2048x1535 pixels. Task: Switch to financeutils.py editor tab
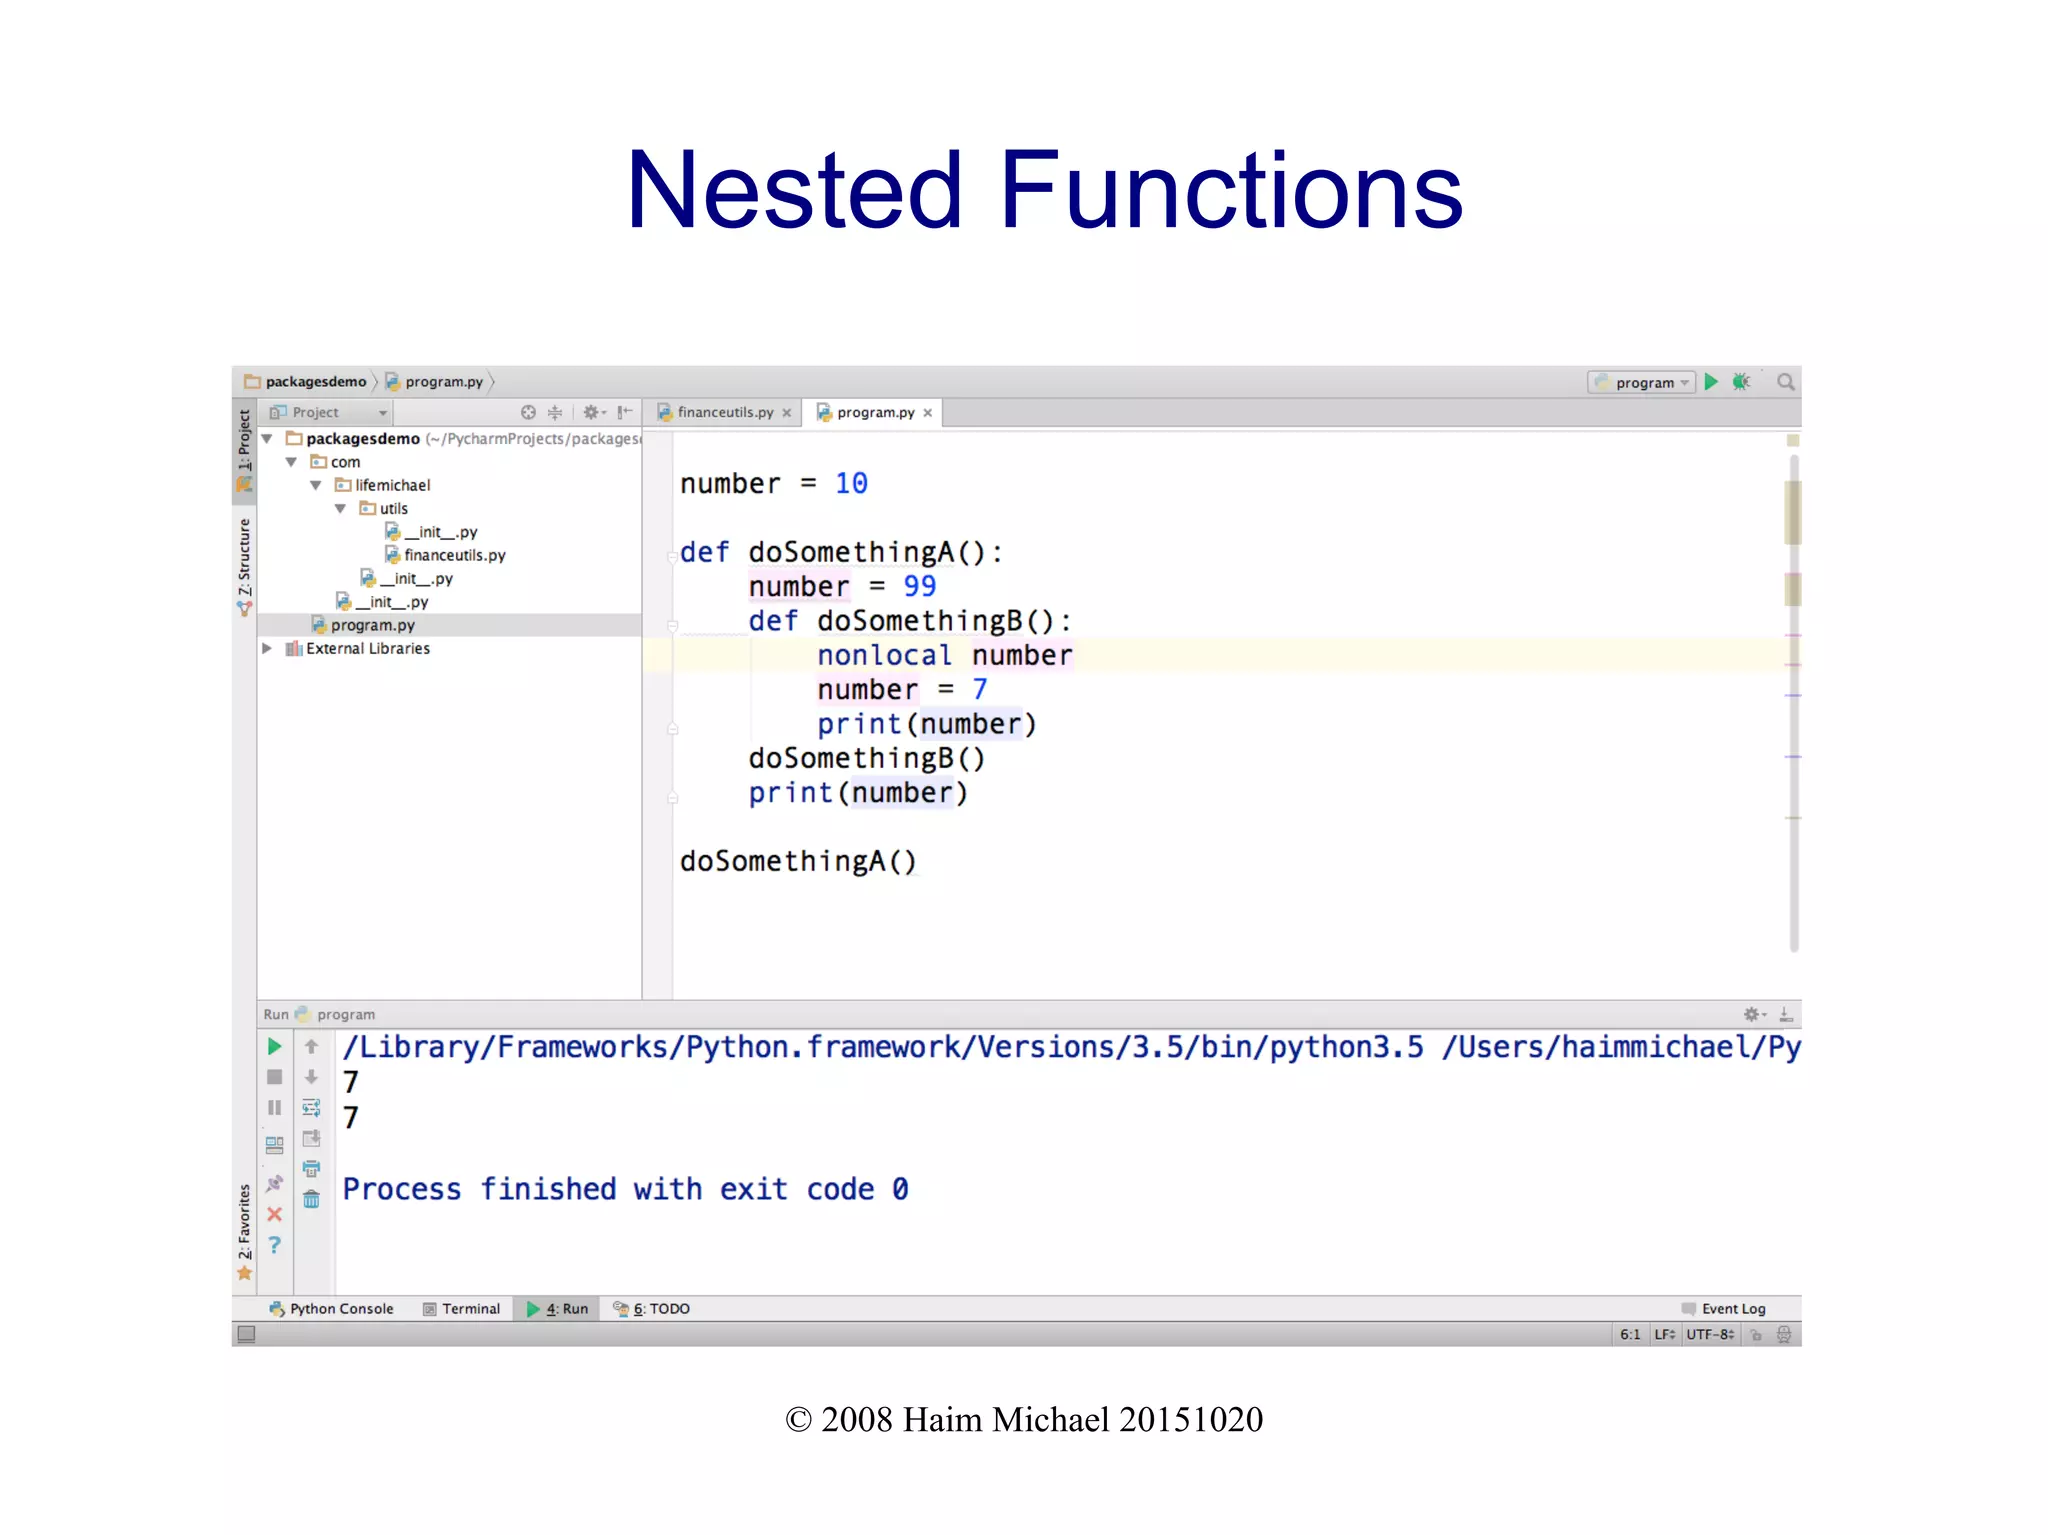(724, 412)
